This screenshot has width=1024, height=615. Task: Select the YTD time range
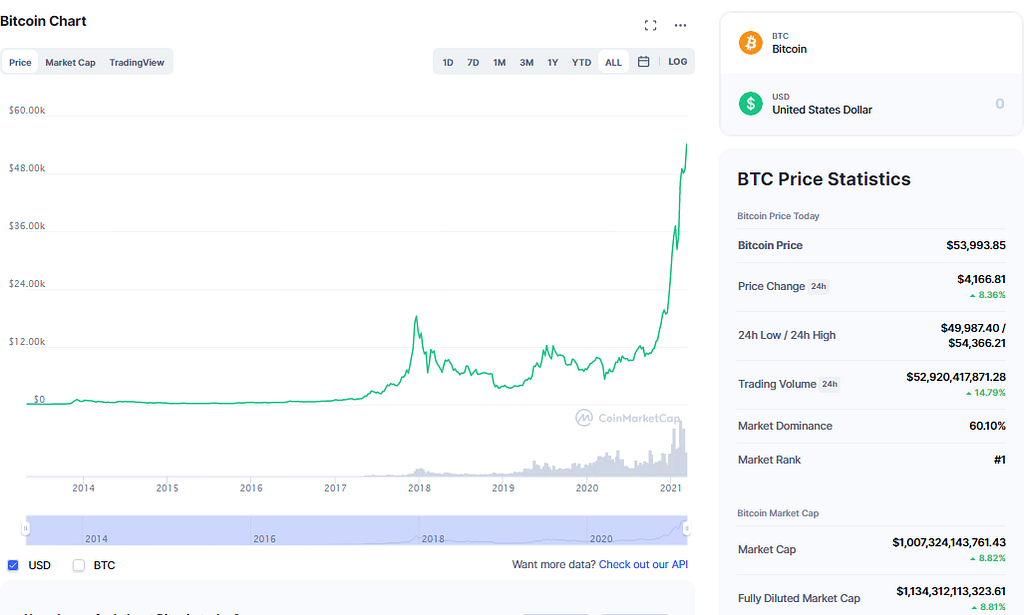[x=581, y=62]
